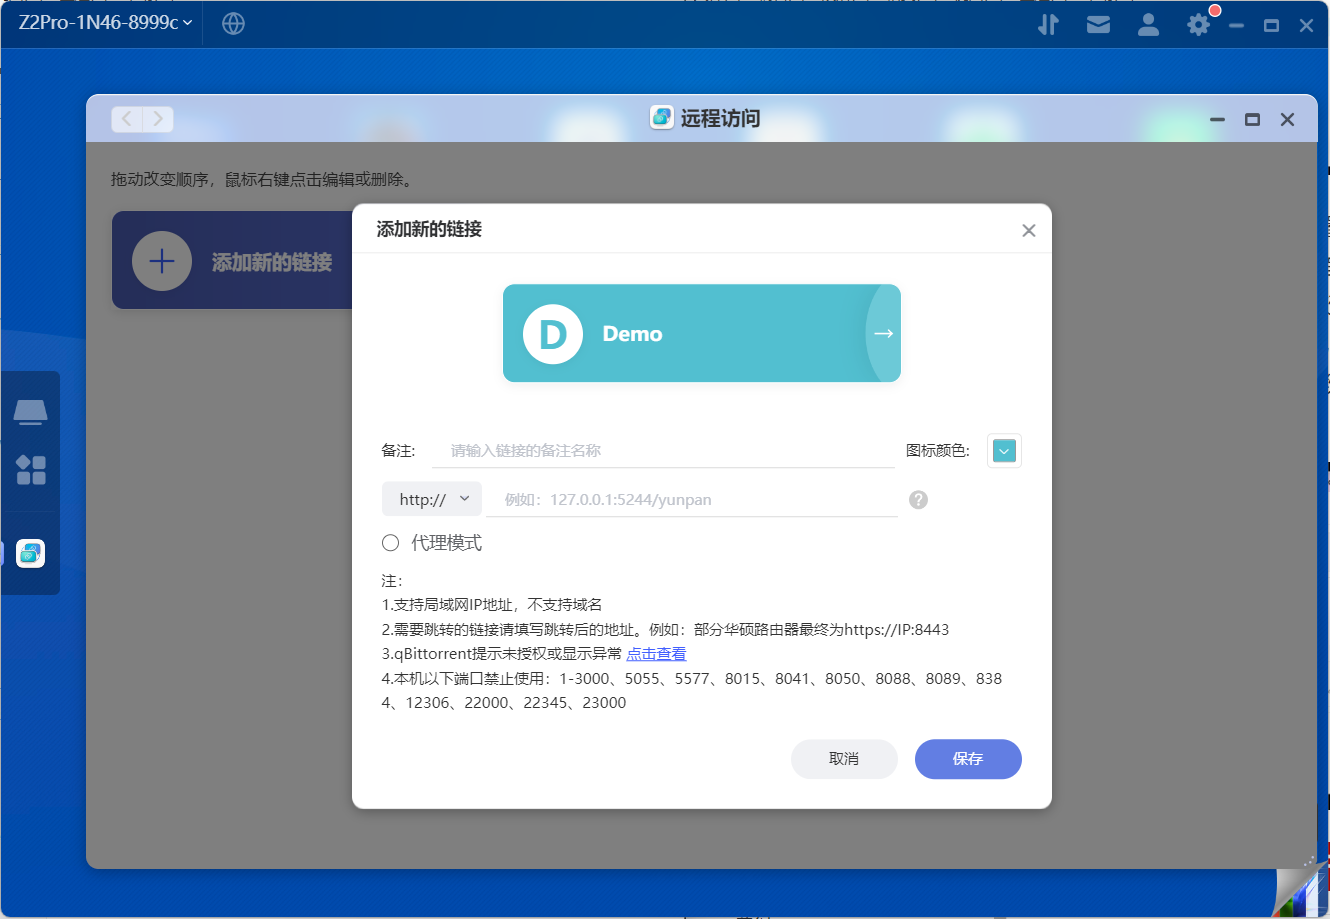The image size is (1330, 919).
Task: Select the device/desktop icon in sidebar
Action: click(31, 410)
